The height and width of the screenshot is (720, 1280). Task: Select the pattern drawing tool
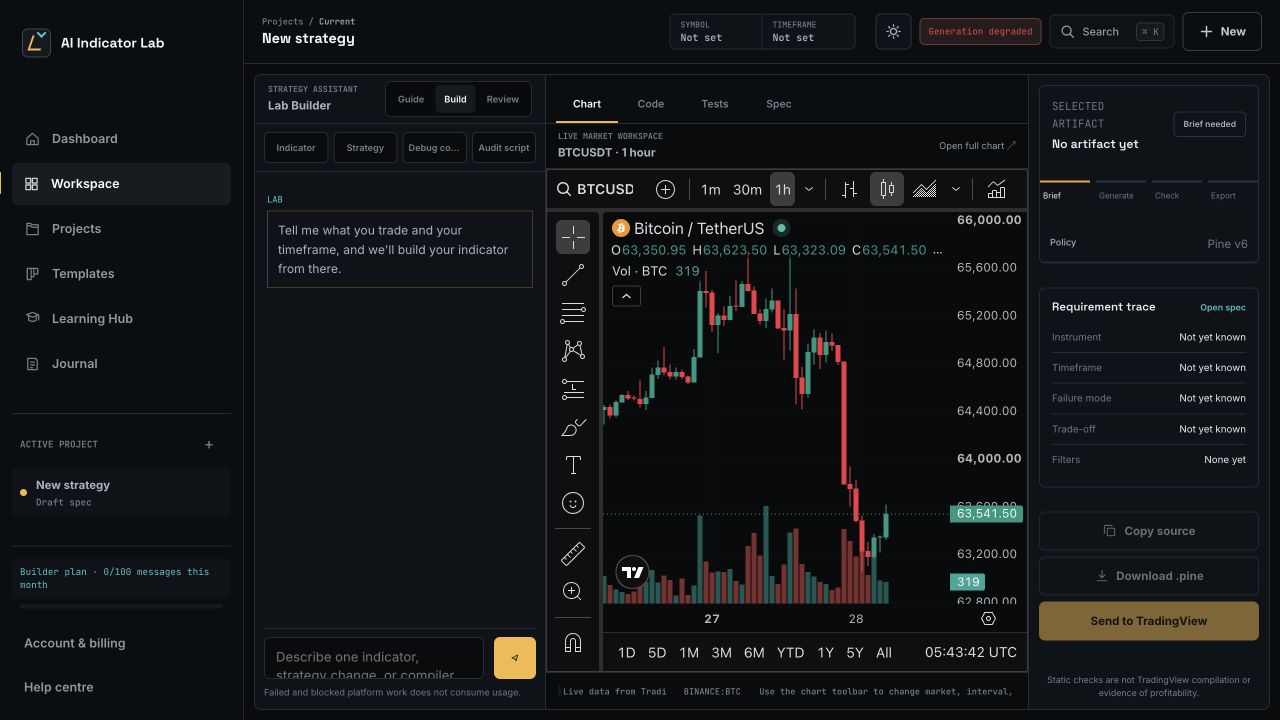coord(573,351)
